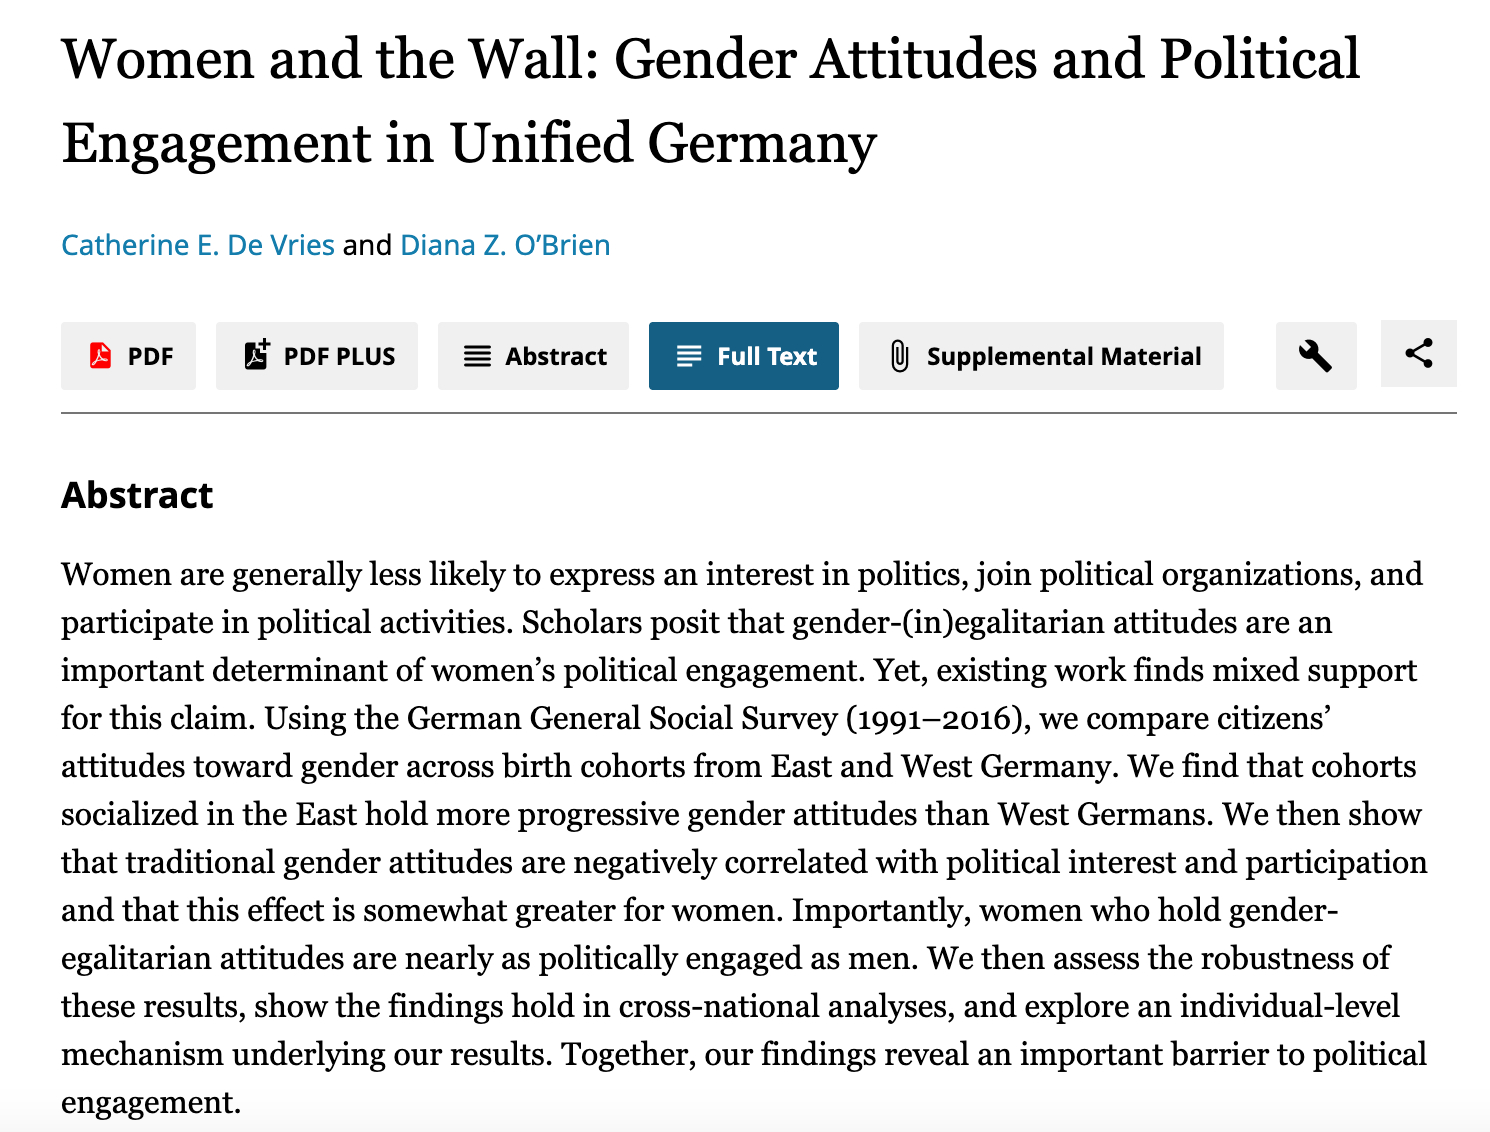Click the lines icon beside Abstract
The height and width of the screenshot is (1132, 1490).
point(478,356)
